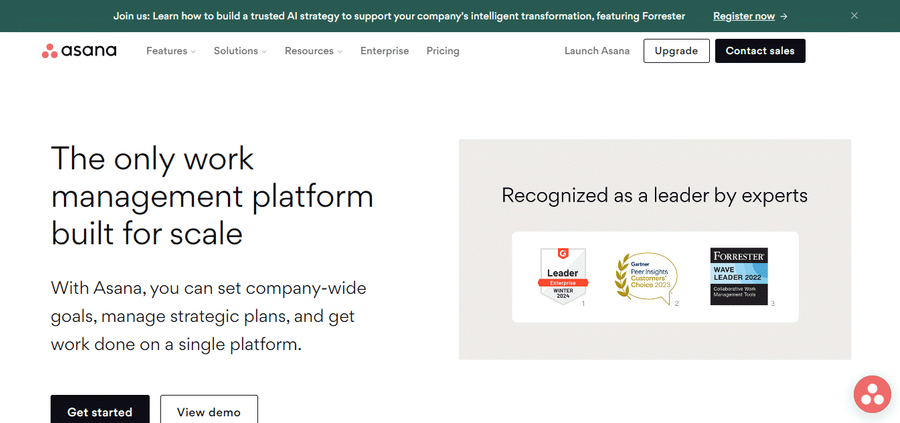Expand the Features dropdown menu
The width and height of the screenshot is (900, 423).
coord(170,51)
